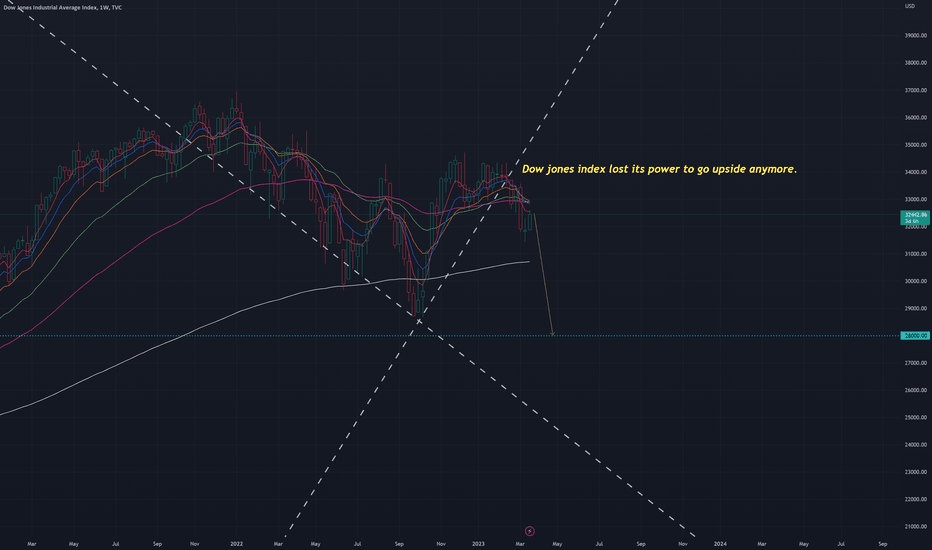Click the 36000.00 price axis label
932x550 pixels.
coord(915,118)
